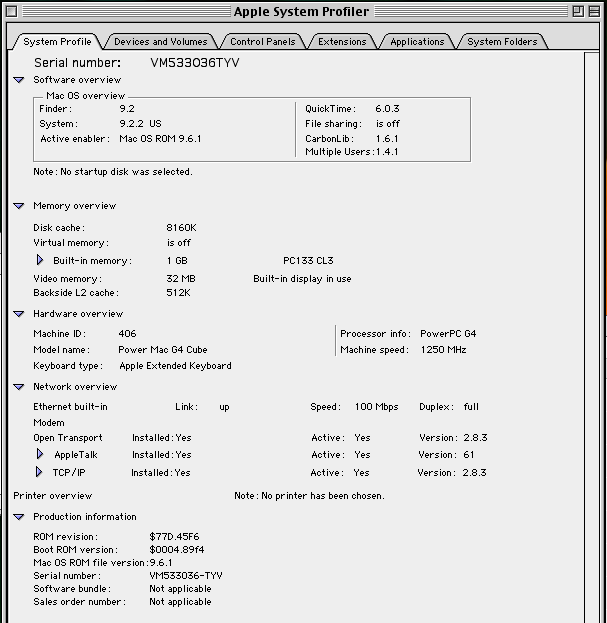Select the Ethernet built-in row
The image size is (607, 623).
70,407
